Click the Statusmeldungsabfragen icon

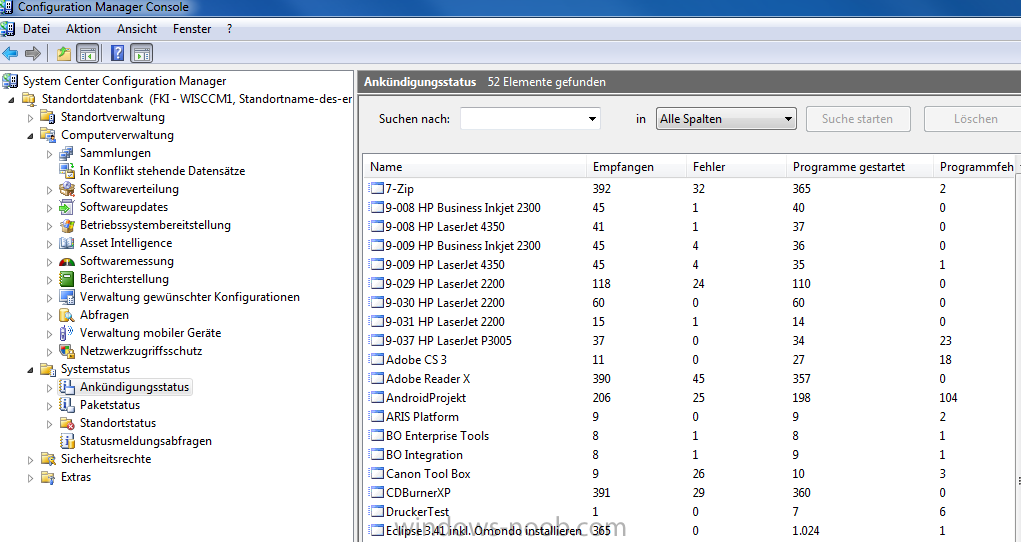coord(66,441)
